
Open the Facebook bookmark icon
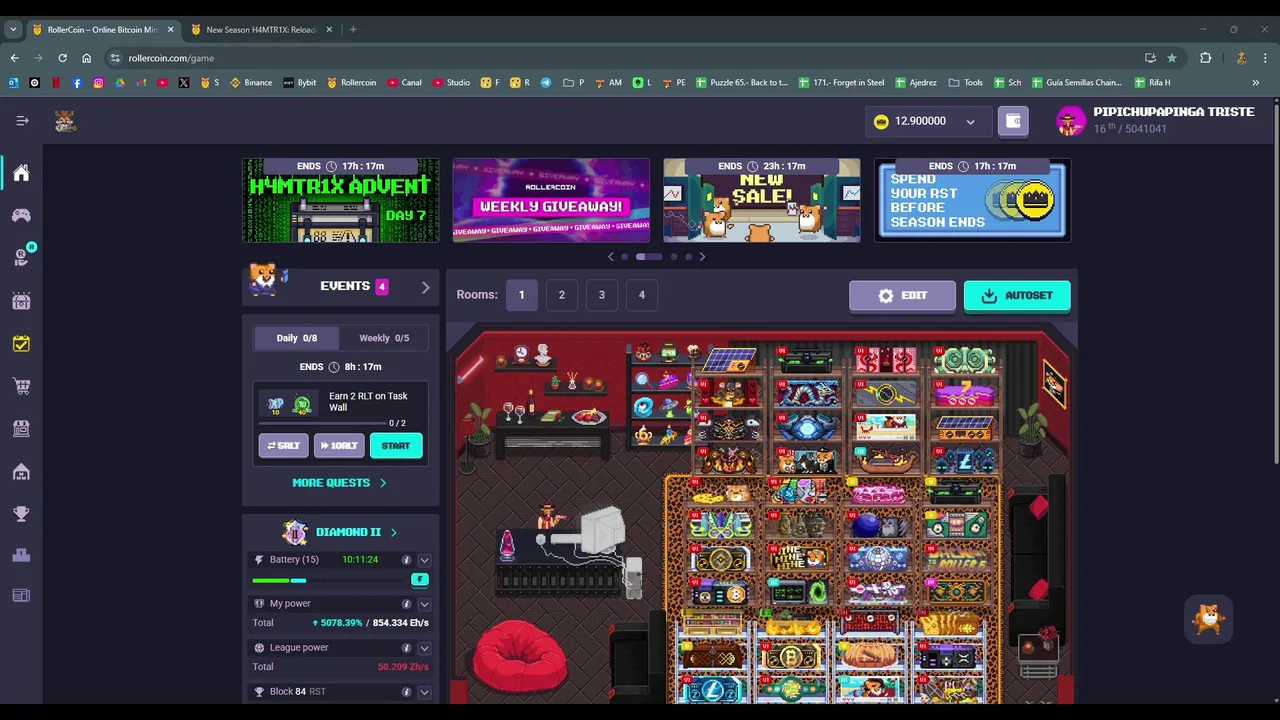click(77, 83)
